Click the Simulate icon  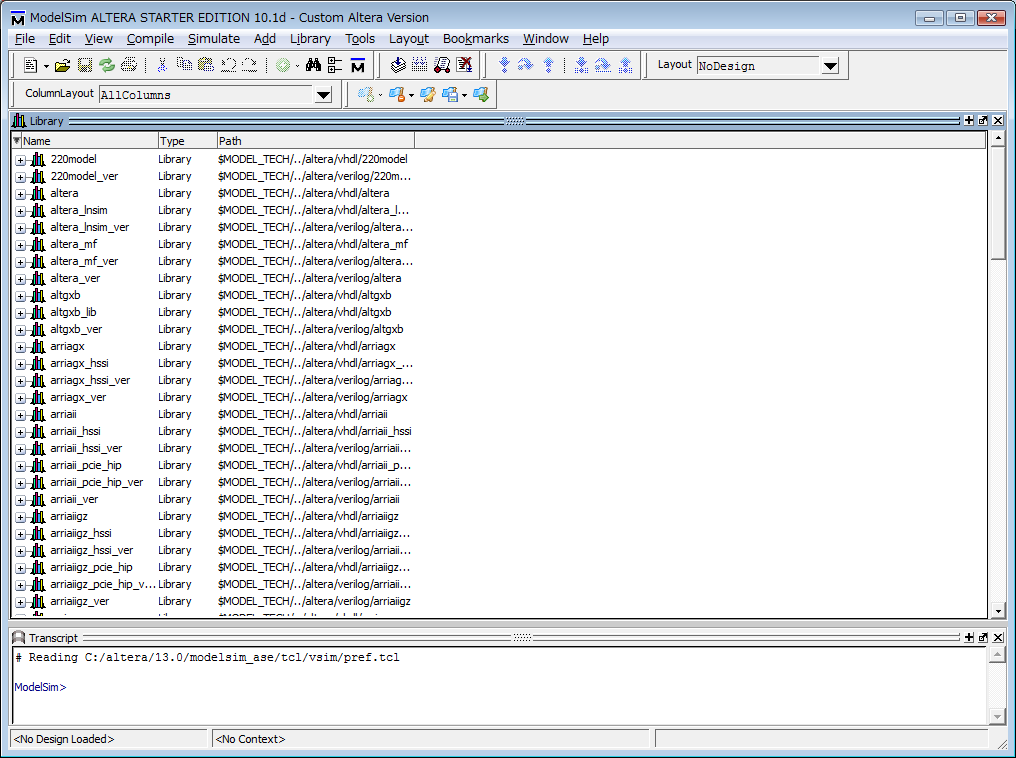(442, 65)
